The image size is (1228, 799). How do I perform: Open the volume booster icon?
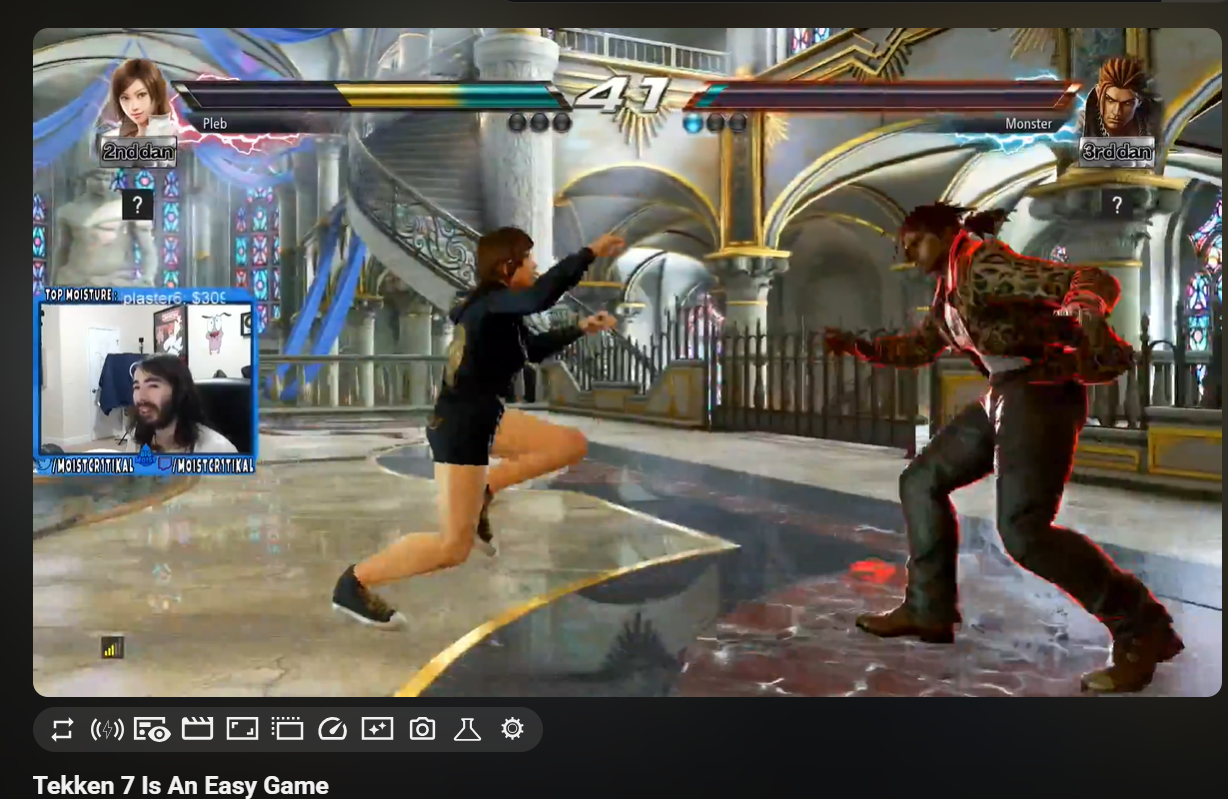(x=107, y=729)
